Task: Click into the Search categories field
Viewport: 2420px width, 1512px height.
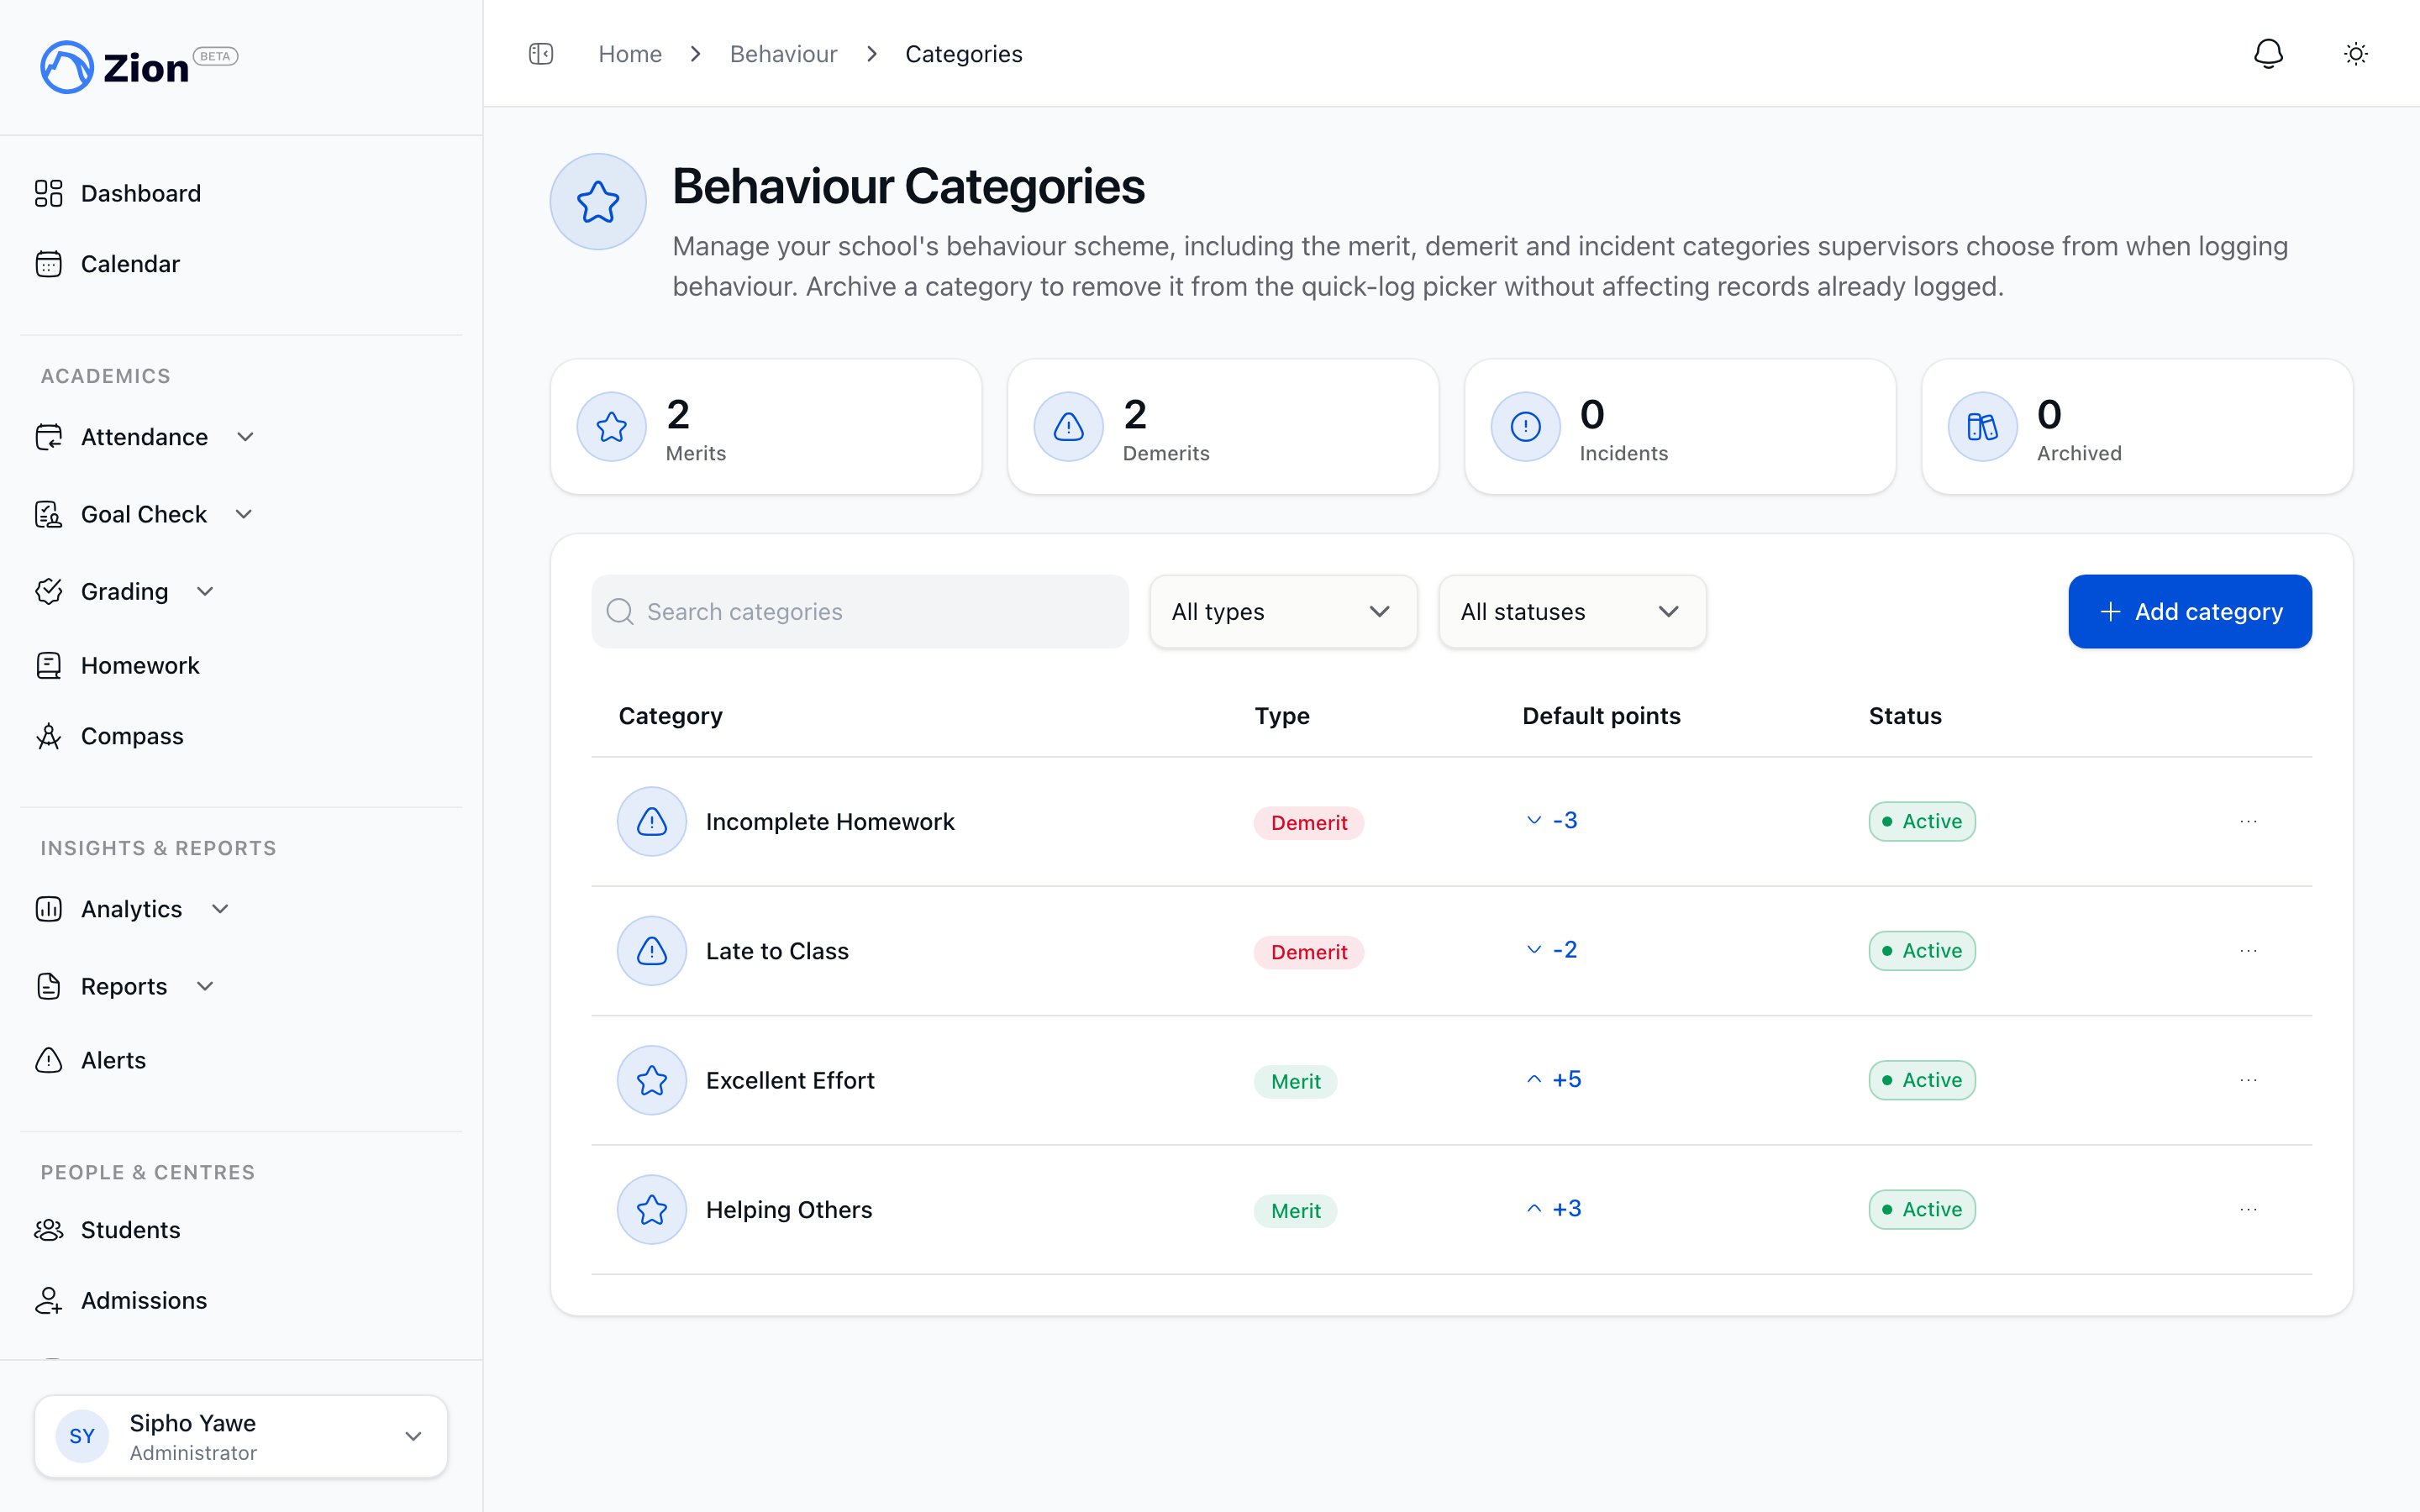Action: (860, 611)
